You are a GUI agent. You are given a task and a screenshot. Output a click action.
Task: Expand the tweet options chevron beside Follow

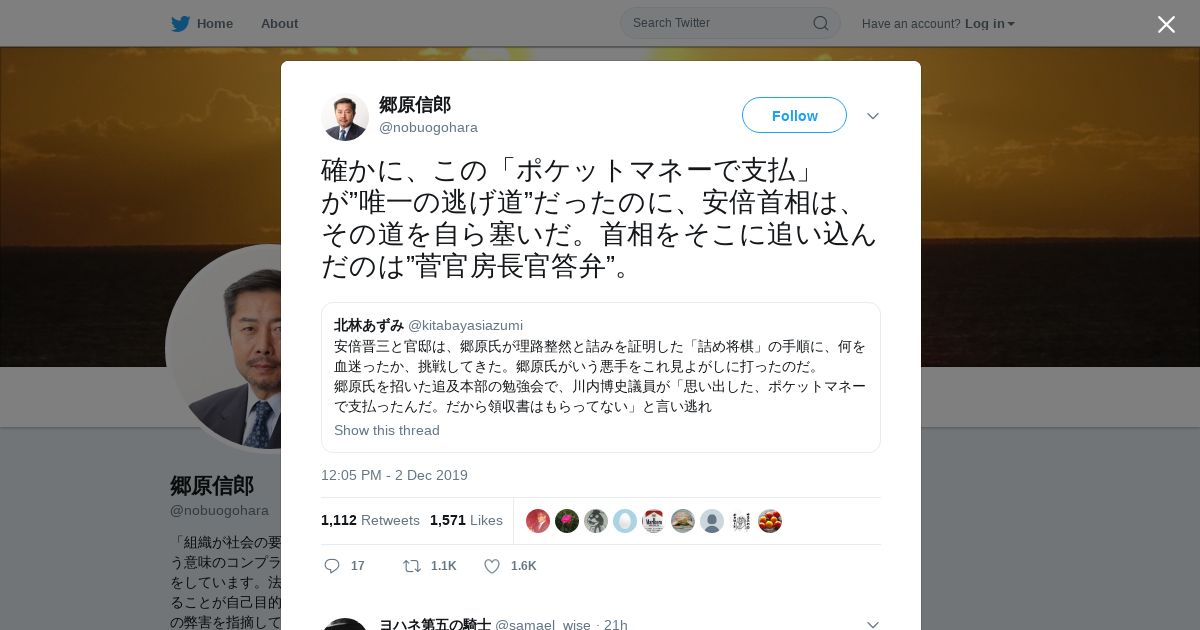(873, 116)
